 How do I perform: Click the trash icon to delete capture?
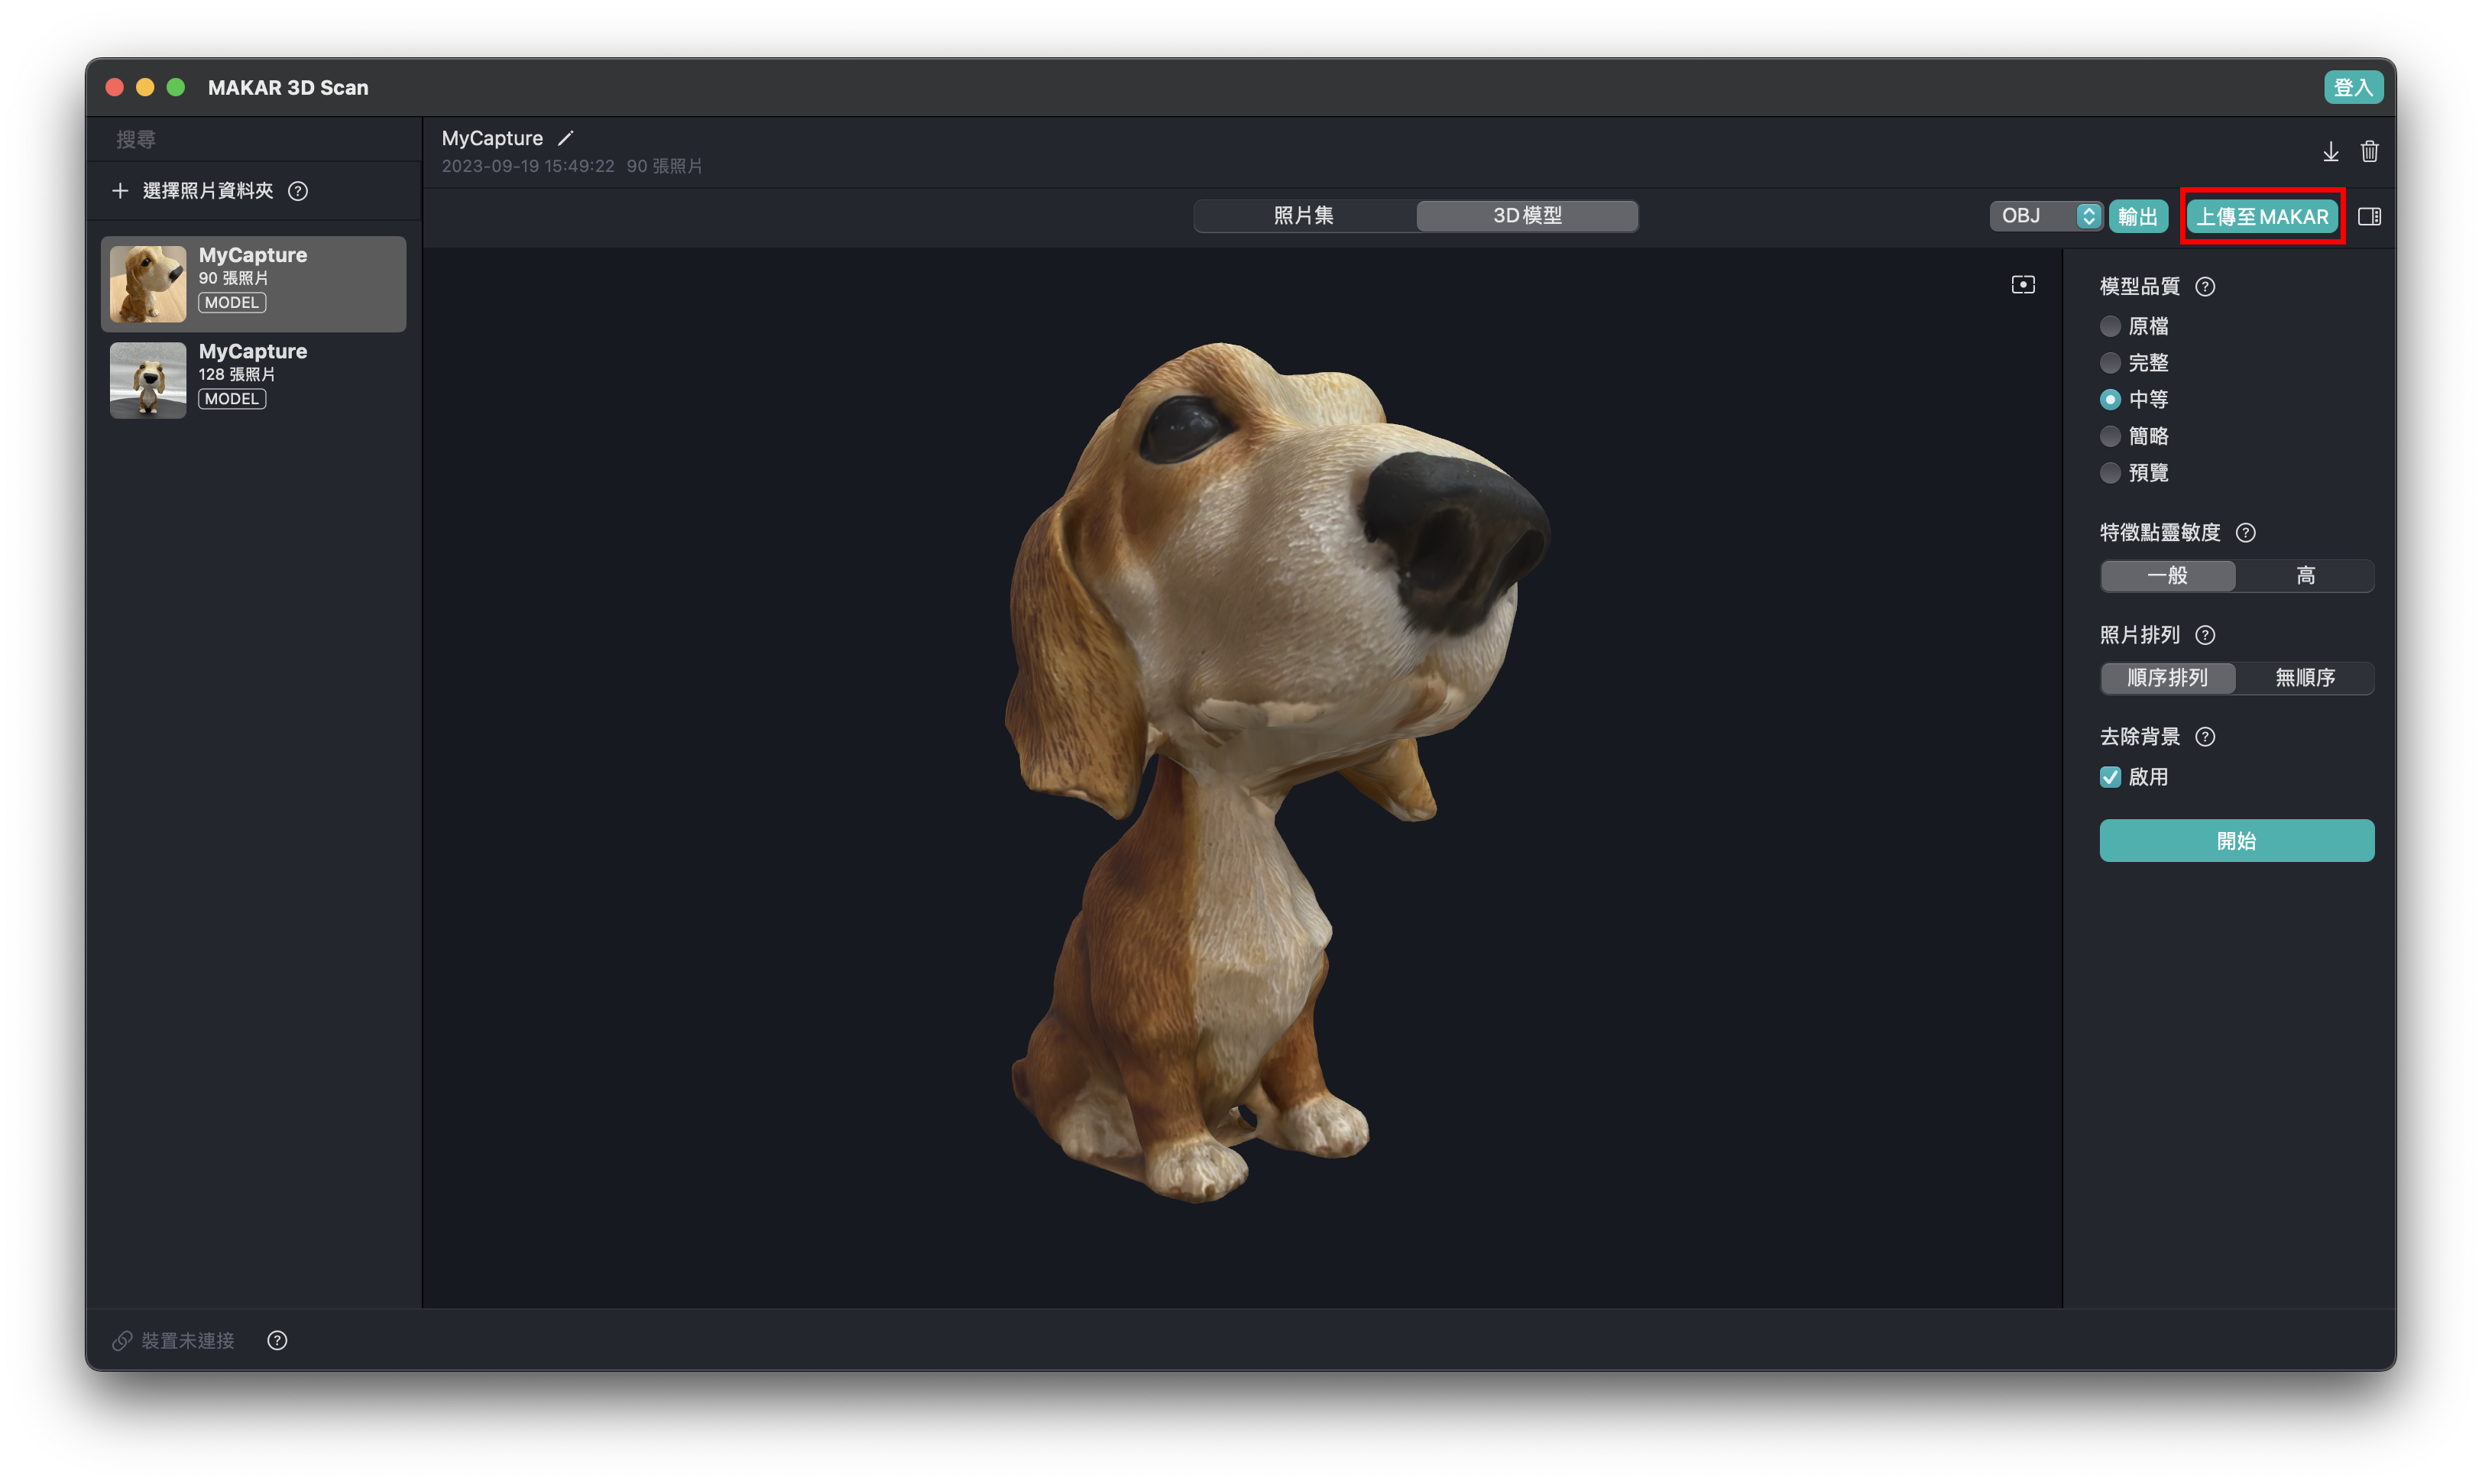click(x=2369, y=151)
